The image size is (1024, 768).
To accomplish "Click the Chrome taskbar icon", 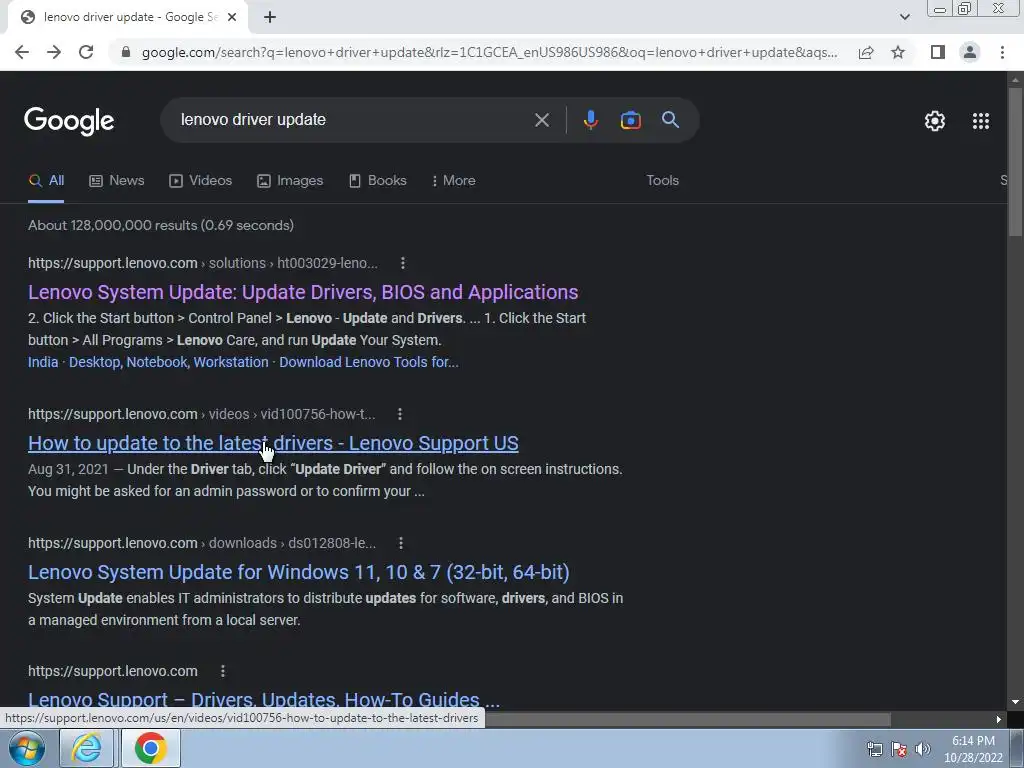I will click(x=150, y=748).
